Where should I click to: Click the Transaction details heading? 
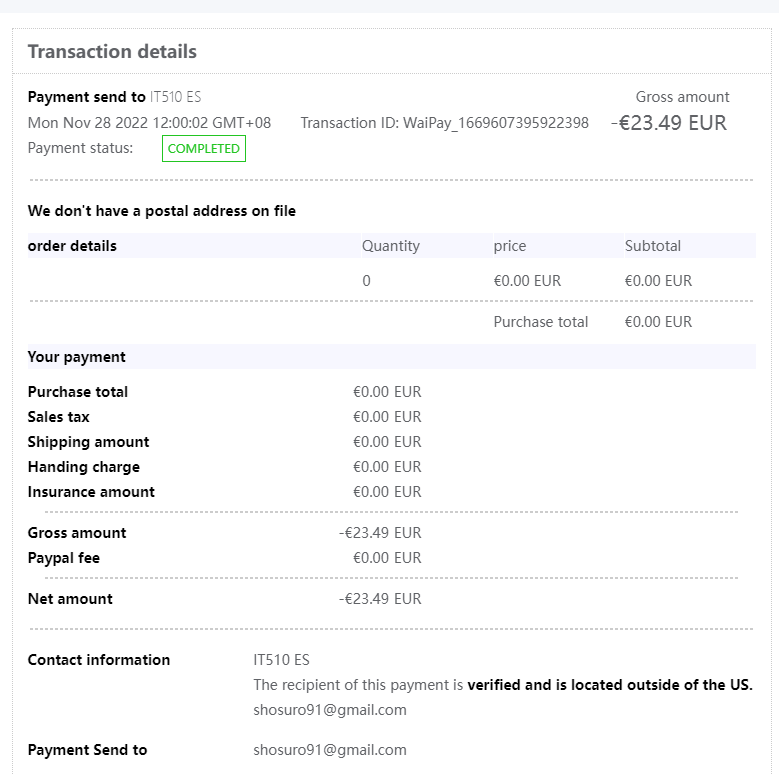point(112,52)
